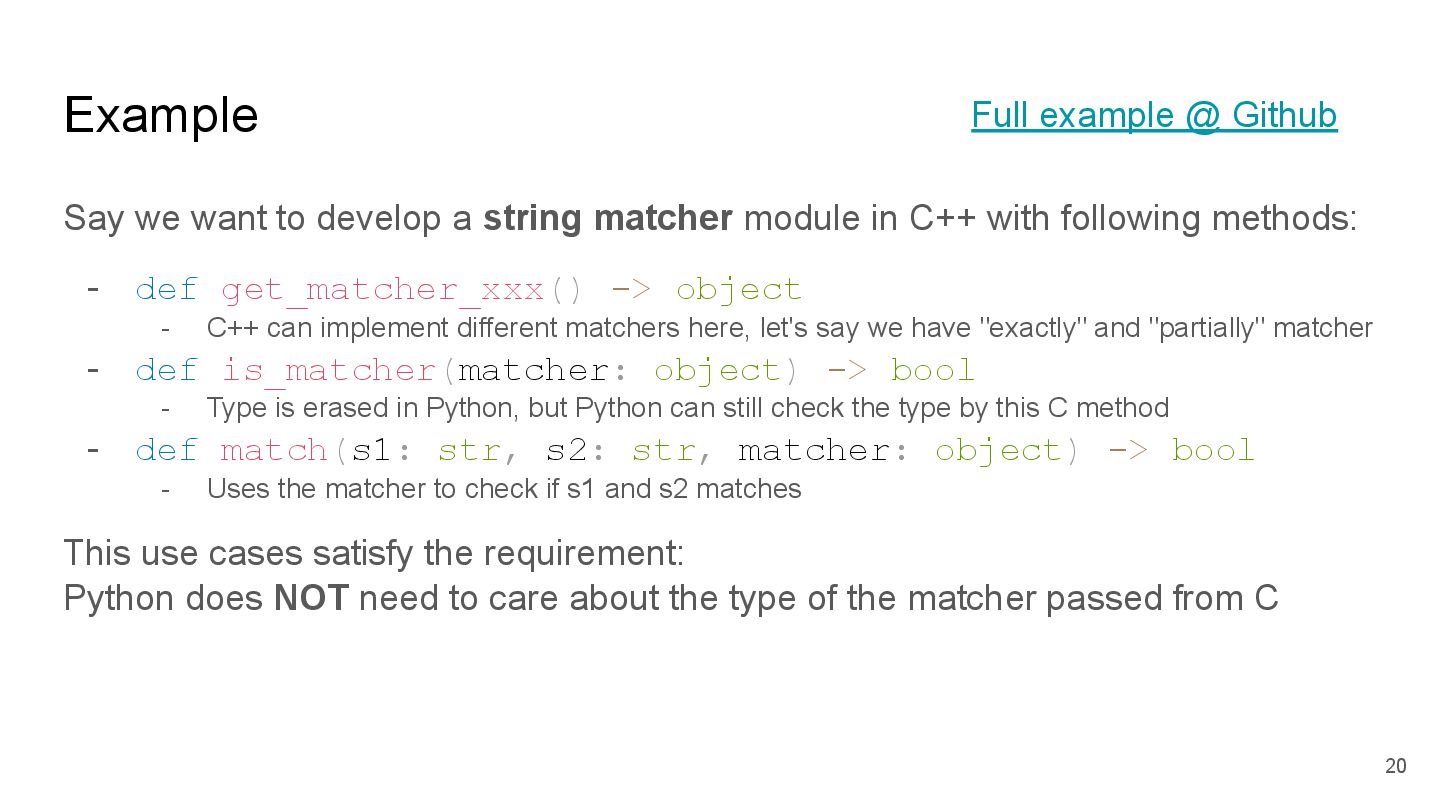Click the slide number 20

1395,766
